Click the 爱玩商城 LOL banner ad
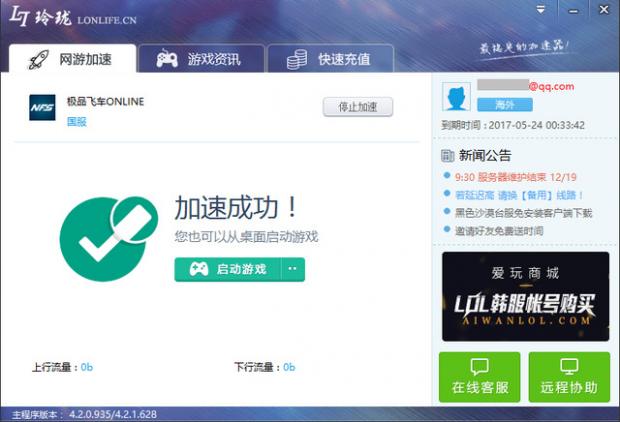Viewport: 620px width, 422px height. [525, 296]
